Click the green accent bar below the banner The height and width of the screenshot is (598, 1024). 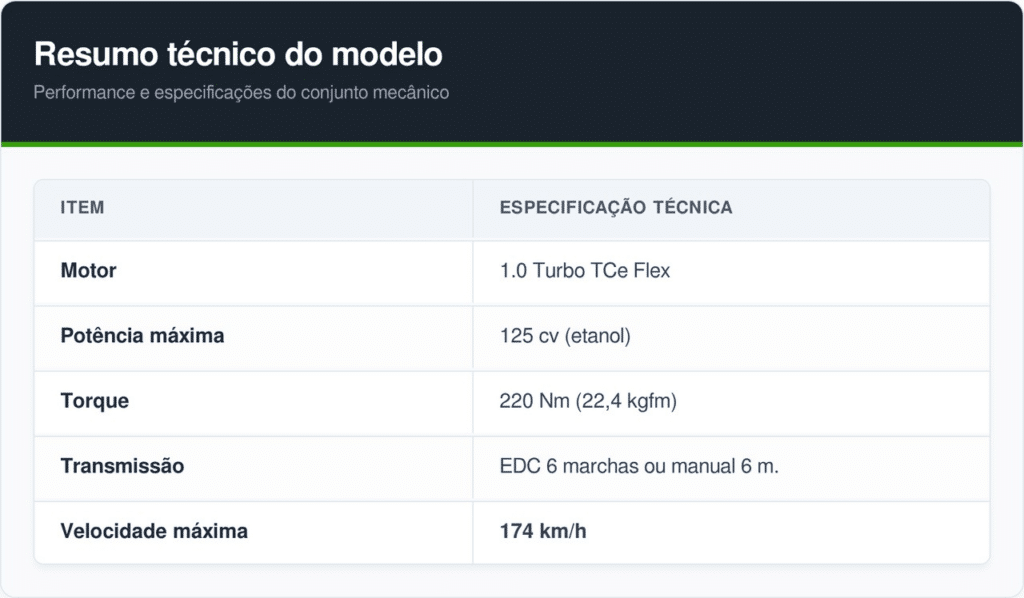(512, 145)
